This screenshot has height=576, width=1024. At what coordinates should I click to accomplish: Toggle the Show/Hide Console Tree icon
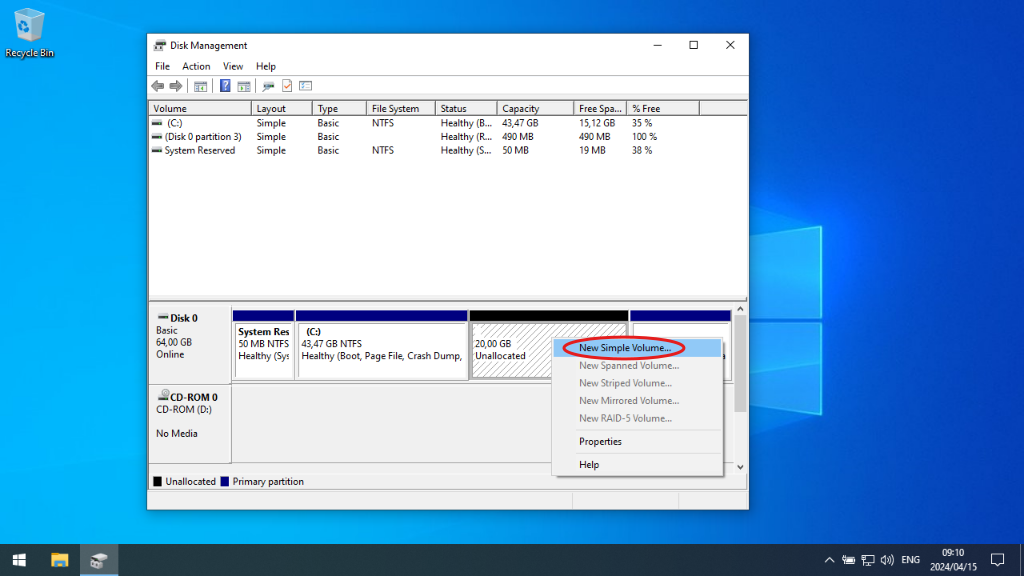click(202, 85)
